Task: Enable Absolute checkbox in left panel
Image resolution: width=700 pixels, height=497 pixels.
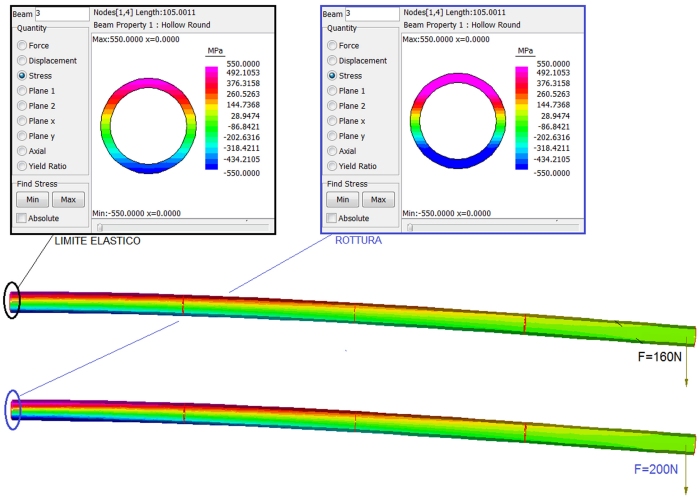Action: tap(22, 218)
